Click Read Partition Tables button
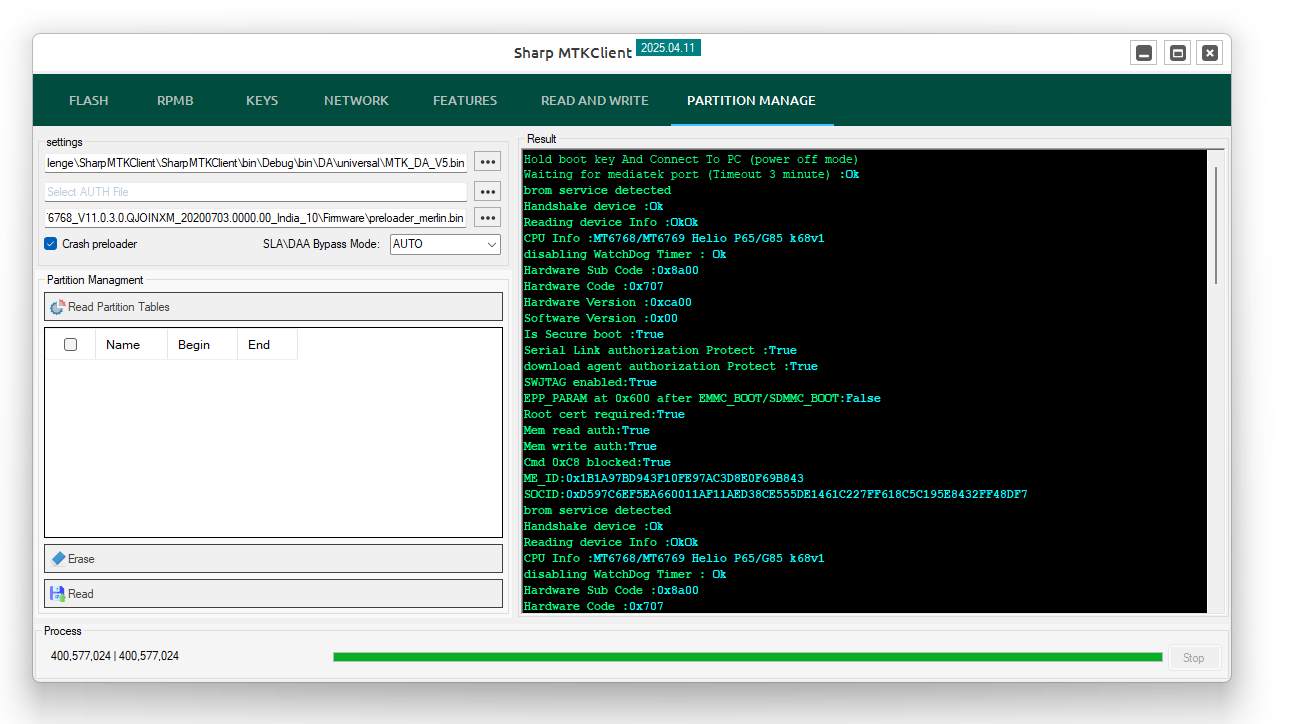 (x=273, y=307)
